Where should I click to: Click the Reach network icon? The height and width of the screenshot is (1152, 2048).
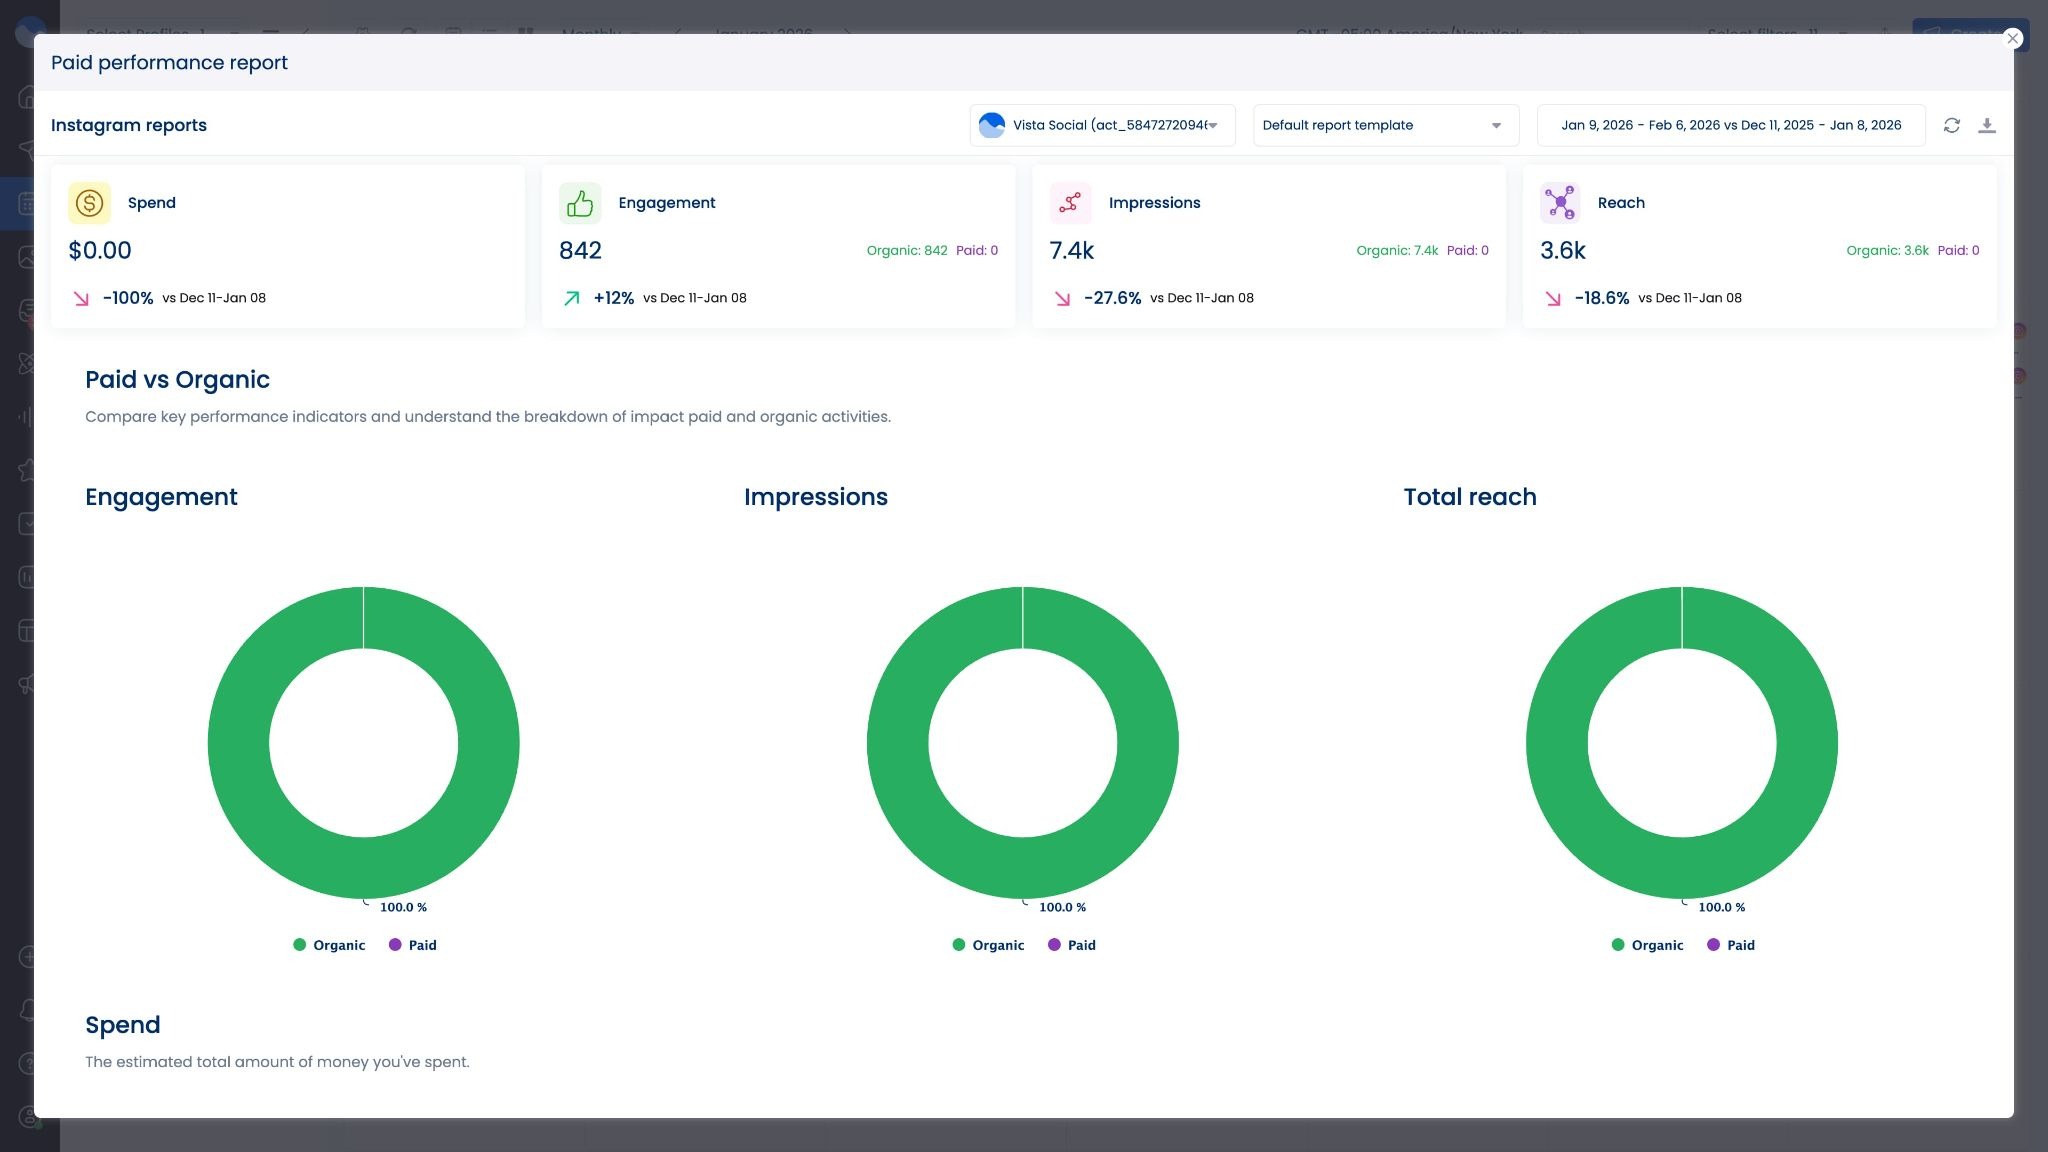[x=1560, y=203]
